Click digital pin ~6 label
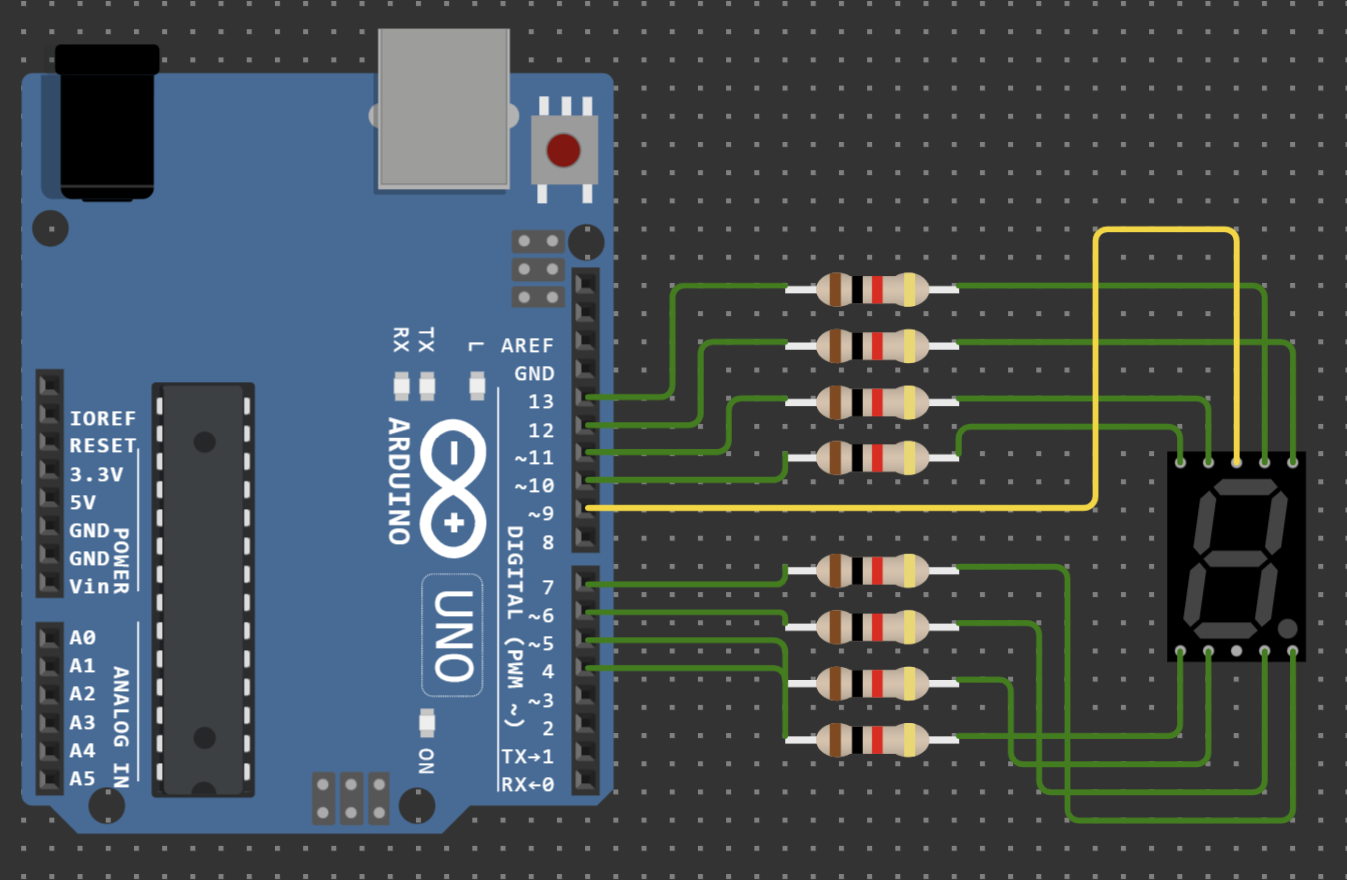 coord(541,615)
